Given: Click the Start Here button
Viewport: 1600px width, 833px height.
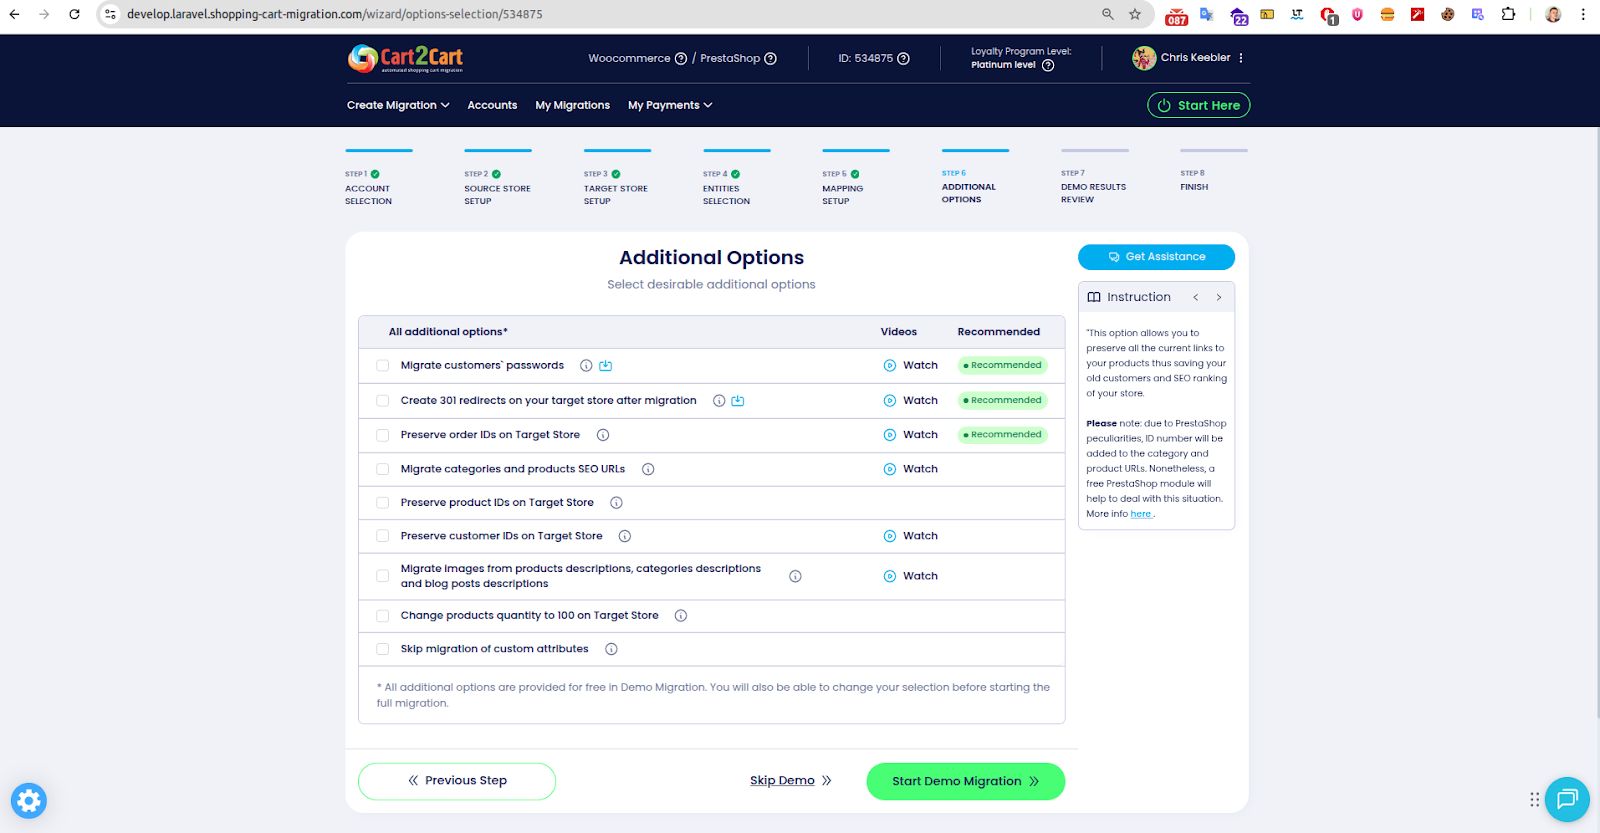Looking at the screenshot, I should click(1198, 105).
